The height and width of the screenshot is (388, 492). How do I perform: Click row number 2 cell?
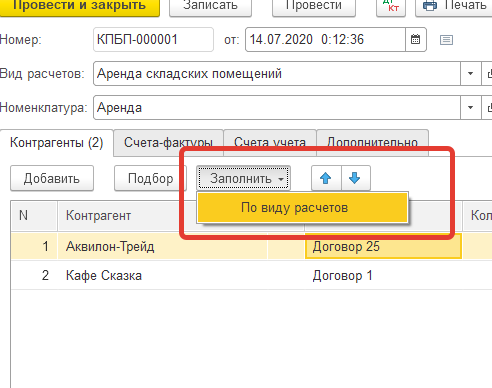(x=34, y=276)
